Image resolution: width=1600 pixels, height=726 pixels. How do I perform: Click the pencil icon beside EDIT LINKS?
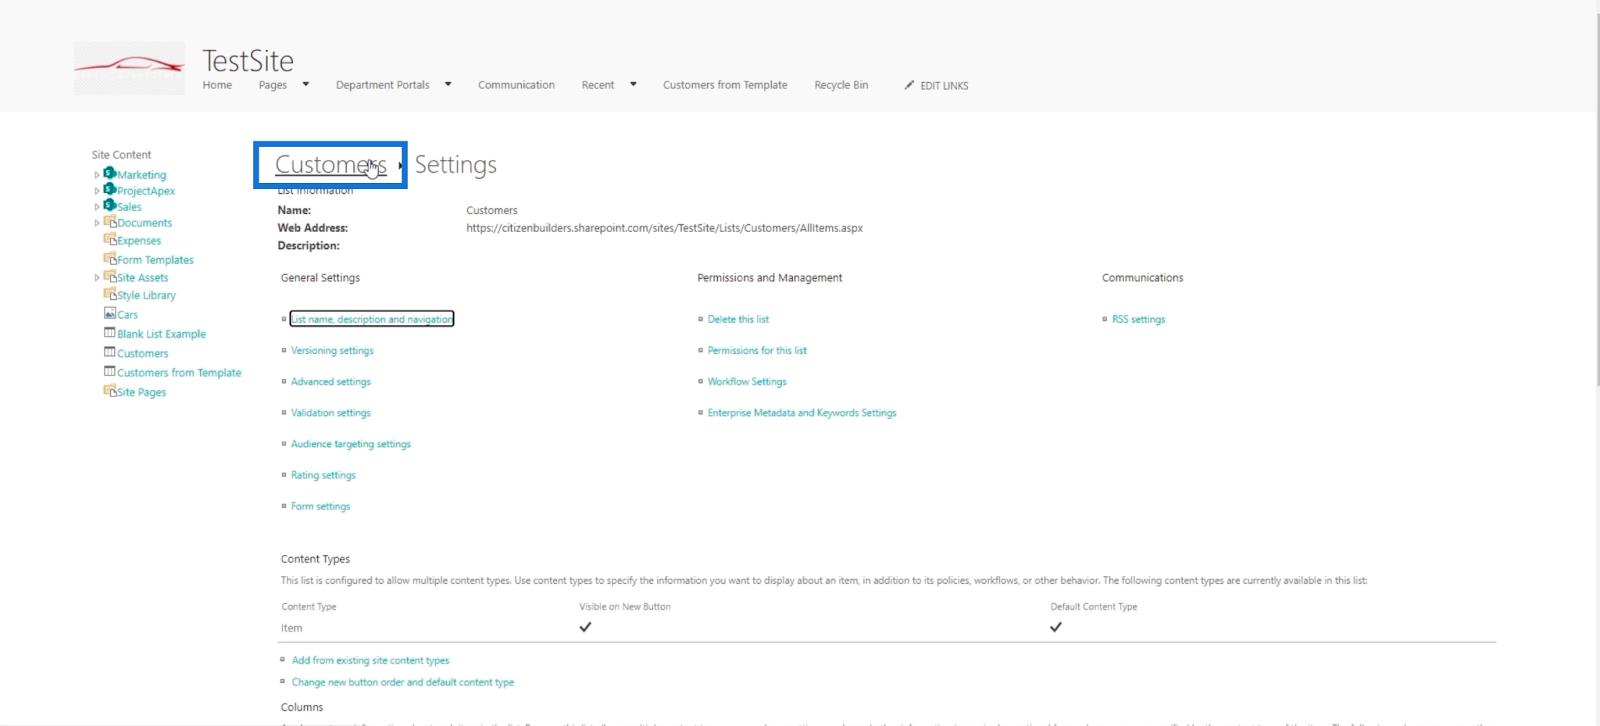909,85
